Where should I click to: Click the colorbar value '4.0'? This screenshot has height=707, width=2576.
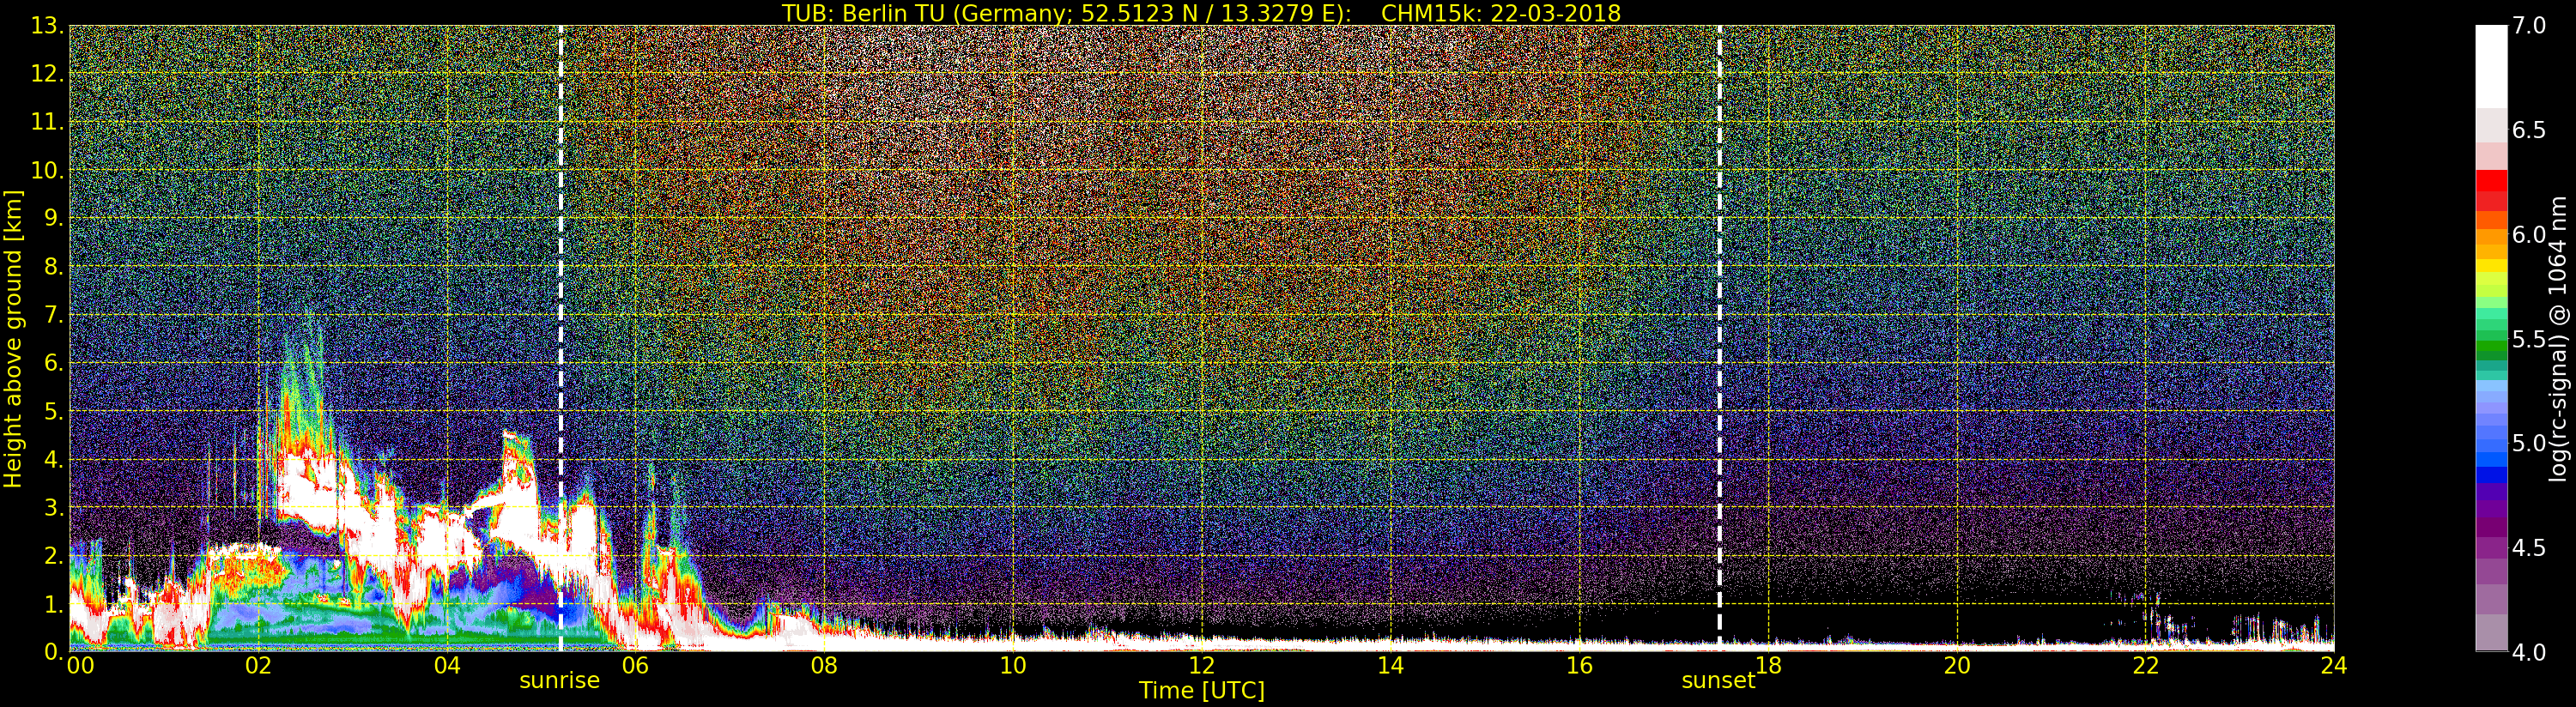pos(2529,652)
